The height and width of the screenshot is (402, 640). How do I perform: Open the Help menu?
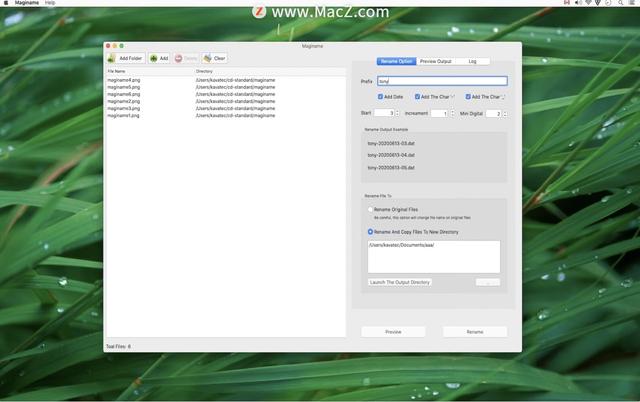(x=50, y=3)
